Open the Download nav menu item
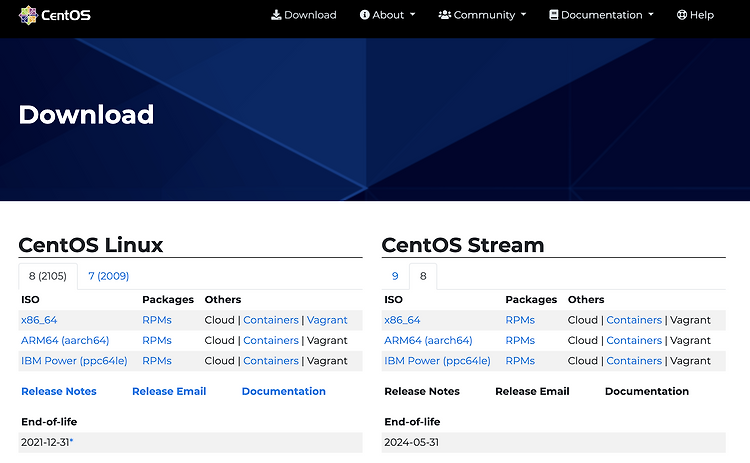 pos(304,15)
